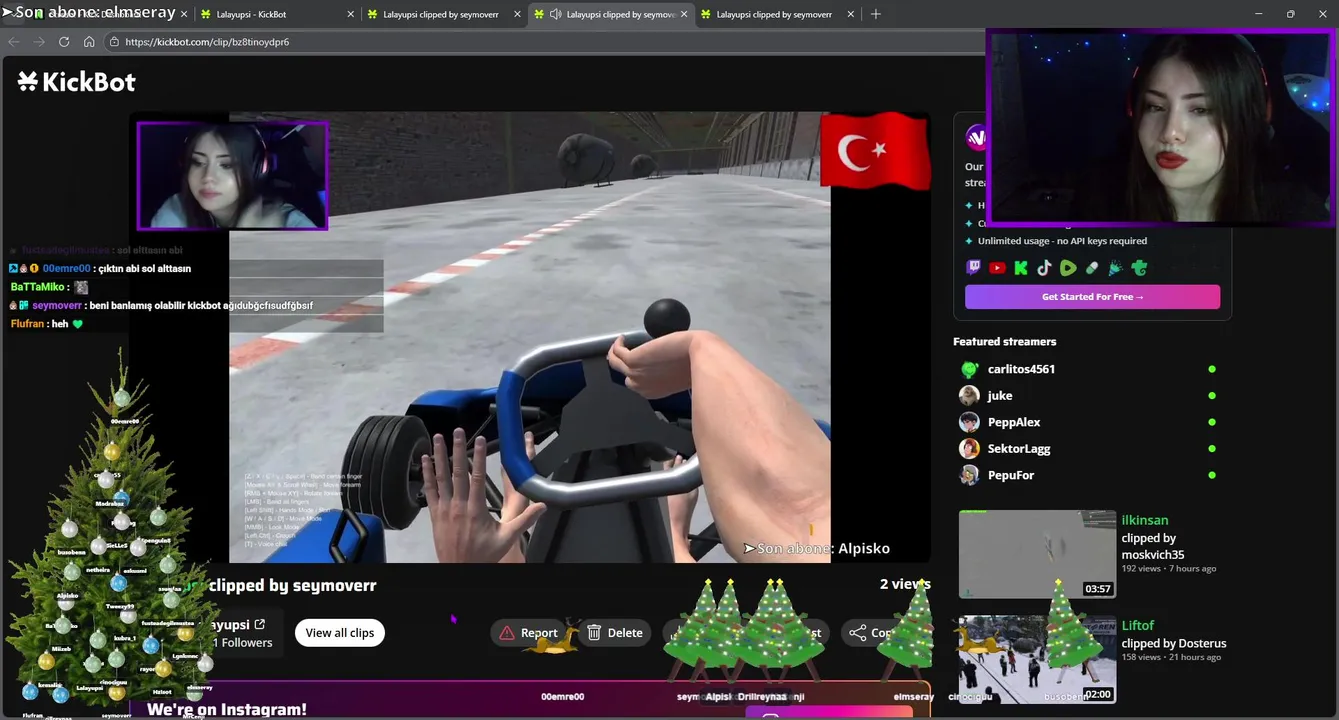This screenshot has width=1339, height=720.
Task: Click the browser forward arrow
Action: coord(39,42)
